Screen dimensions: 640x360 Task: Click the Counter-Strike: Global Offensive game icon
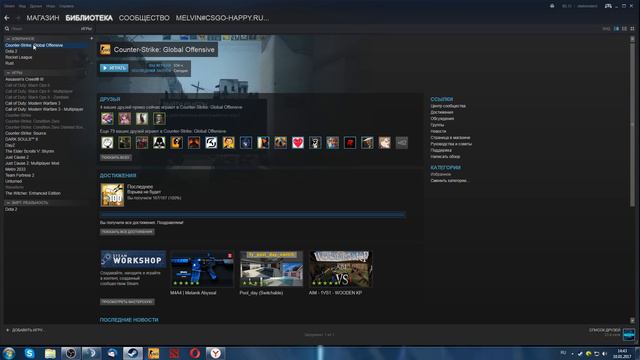(x=105, y=49)
